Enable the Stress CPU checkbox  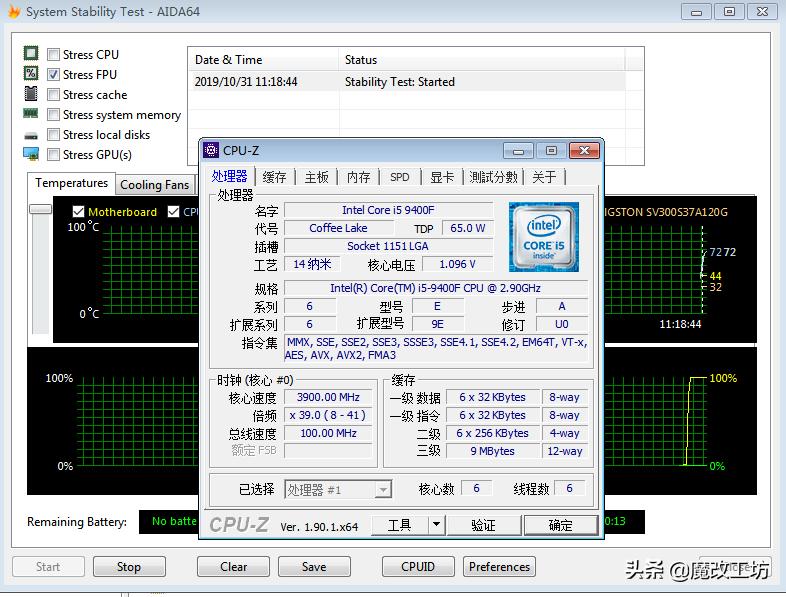[54, 55]
